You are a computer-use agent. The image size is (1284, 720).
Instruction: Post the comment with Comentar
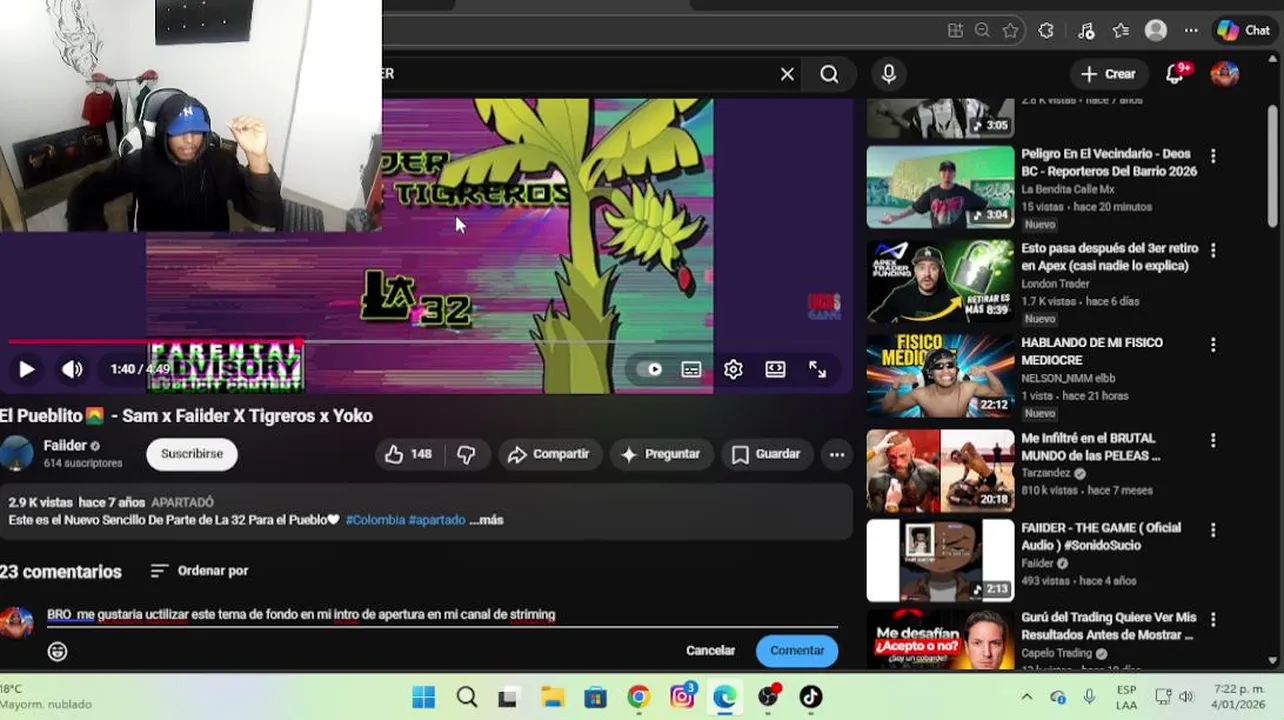(x=797, y=650)
